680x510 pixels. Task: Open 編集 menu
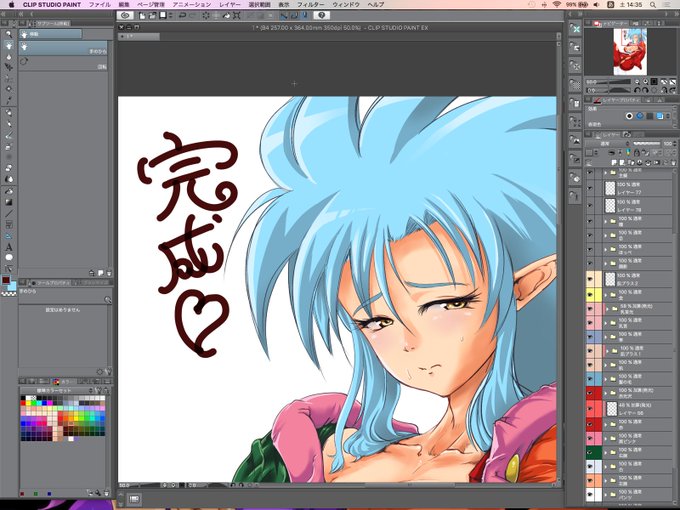124,4
